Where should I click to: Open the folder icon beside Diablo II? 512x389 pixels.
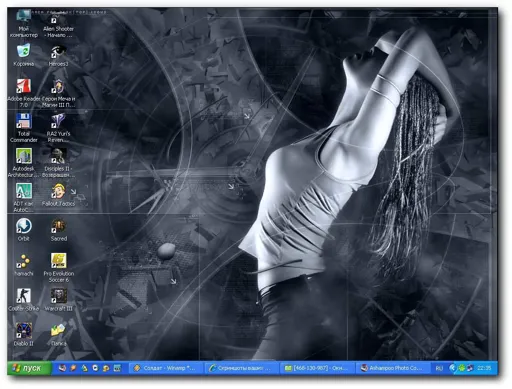[x=59, y=335]
